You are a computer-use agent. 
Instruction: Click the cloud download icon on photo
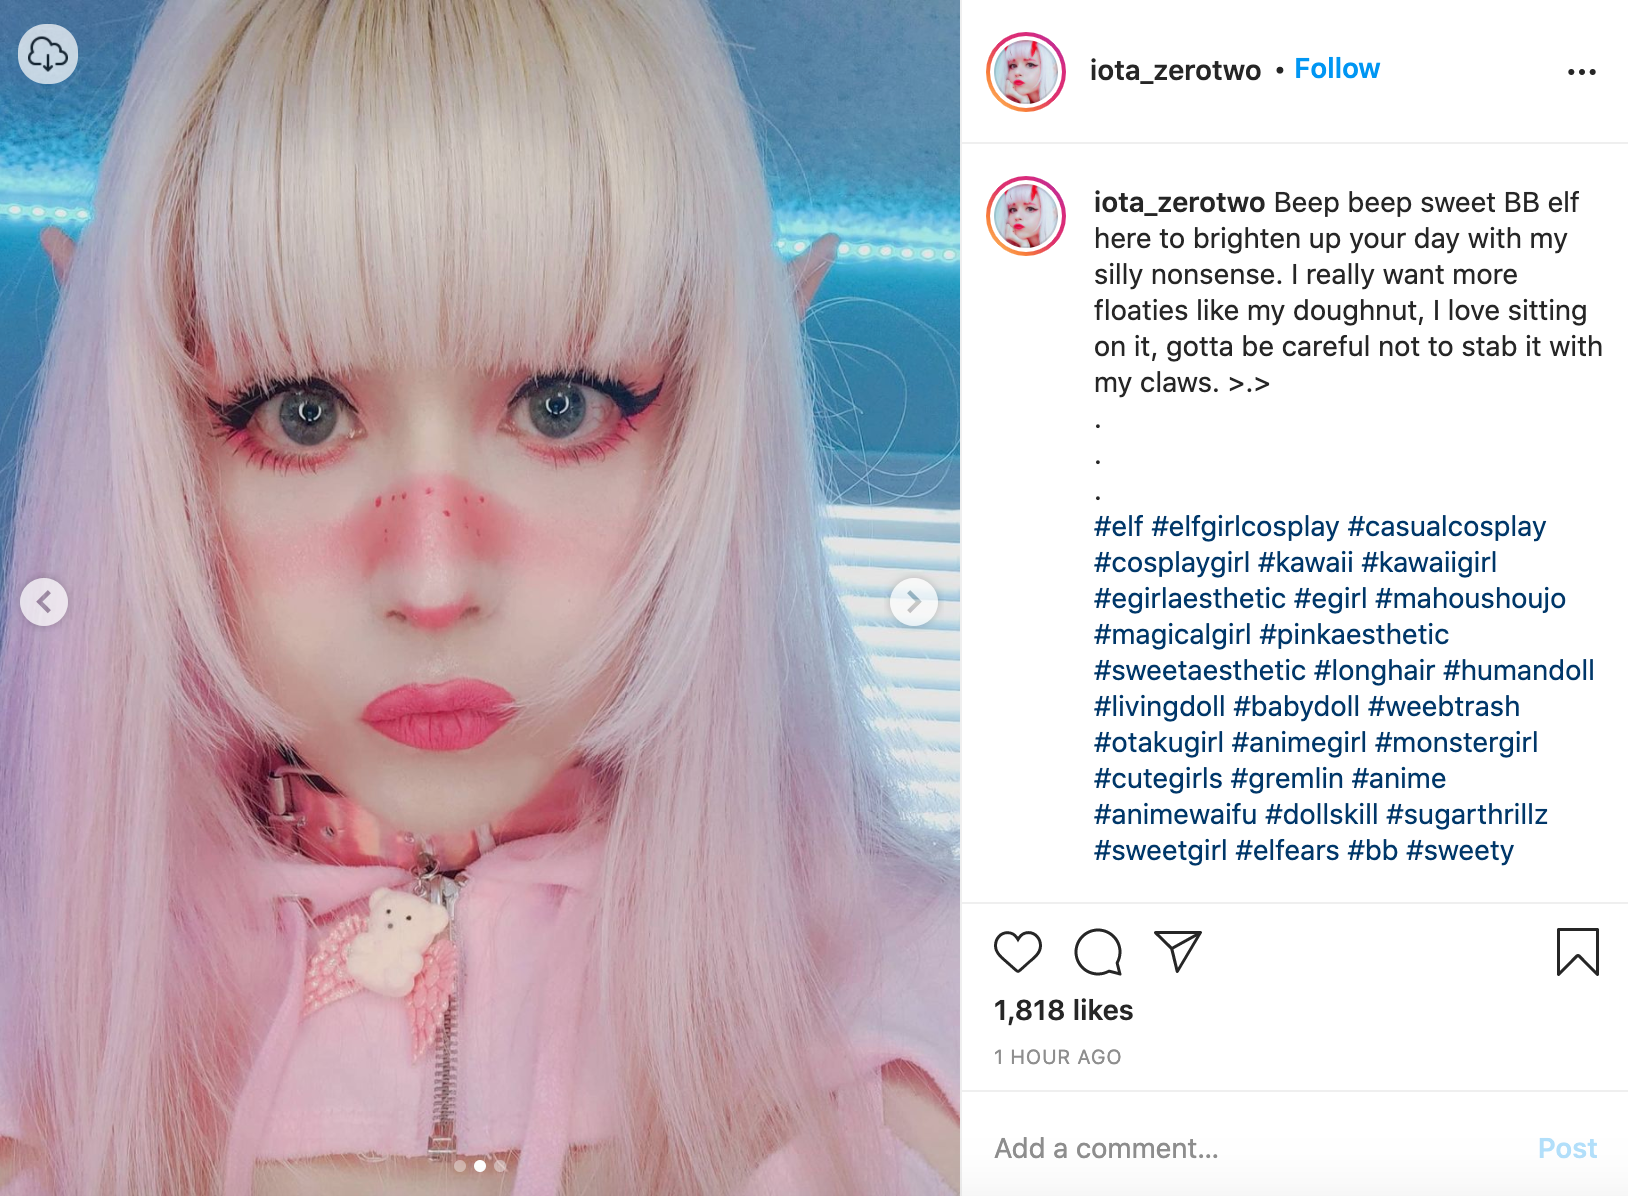(x=48, y=54)
